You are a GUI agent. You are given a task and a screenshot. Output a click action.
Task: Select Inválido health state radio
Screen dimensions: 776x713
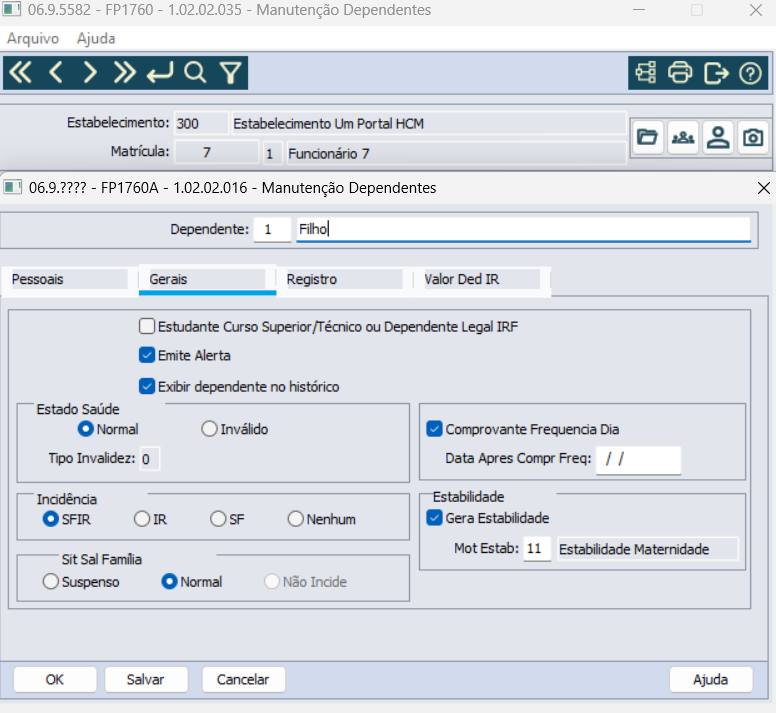(209, 429)
